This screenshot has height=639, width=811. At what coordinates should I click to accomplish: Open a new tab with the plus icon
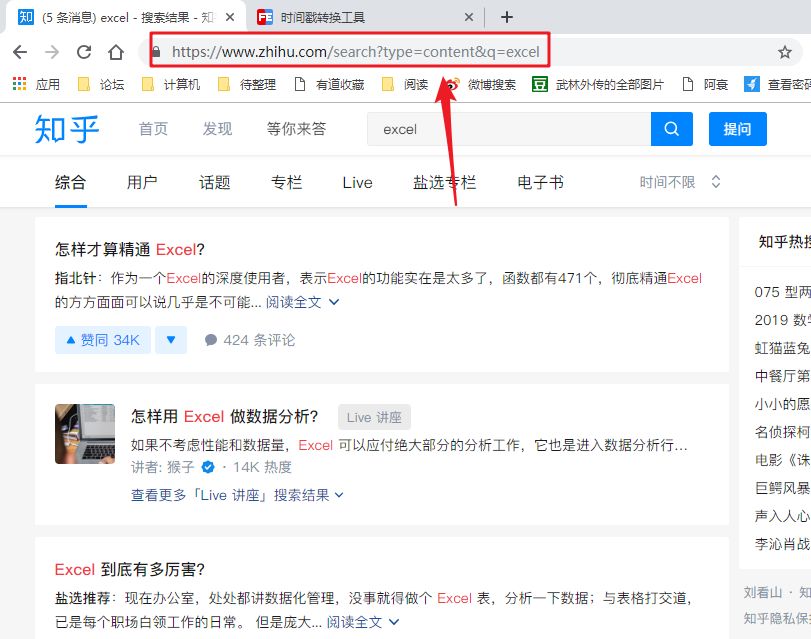pyautogui.click(x=506, y=17)
